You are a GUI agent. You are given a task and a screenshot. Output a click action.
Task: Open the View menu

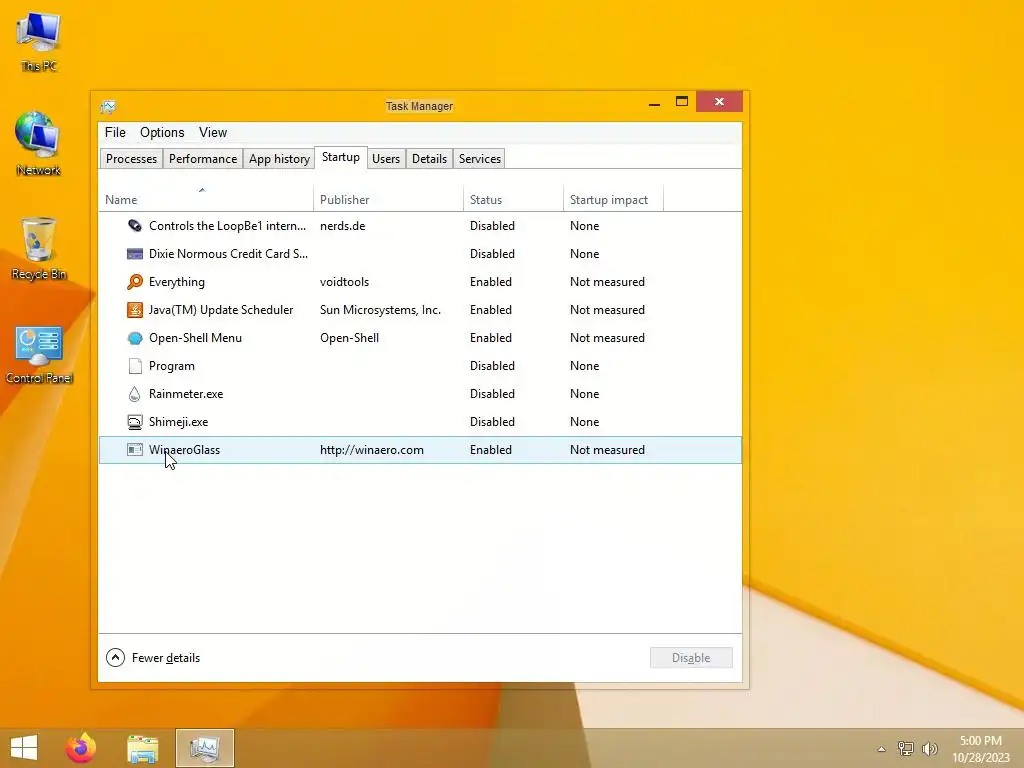pyautogui.click(x=213, y=133)
